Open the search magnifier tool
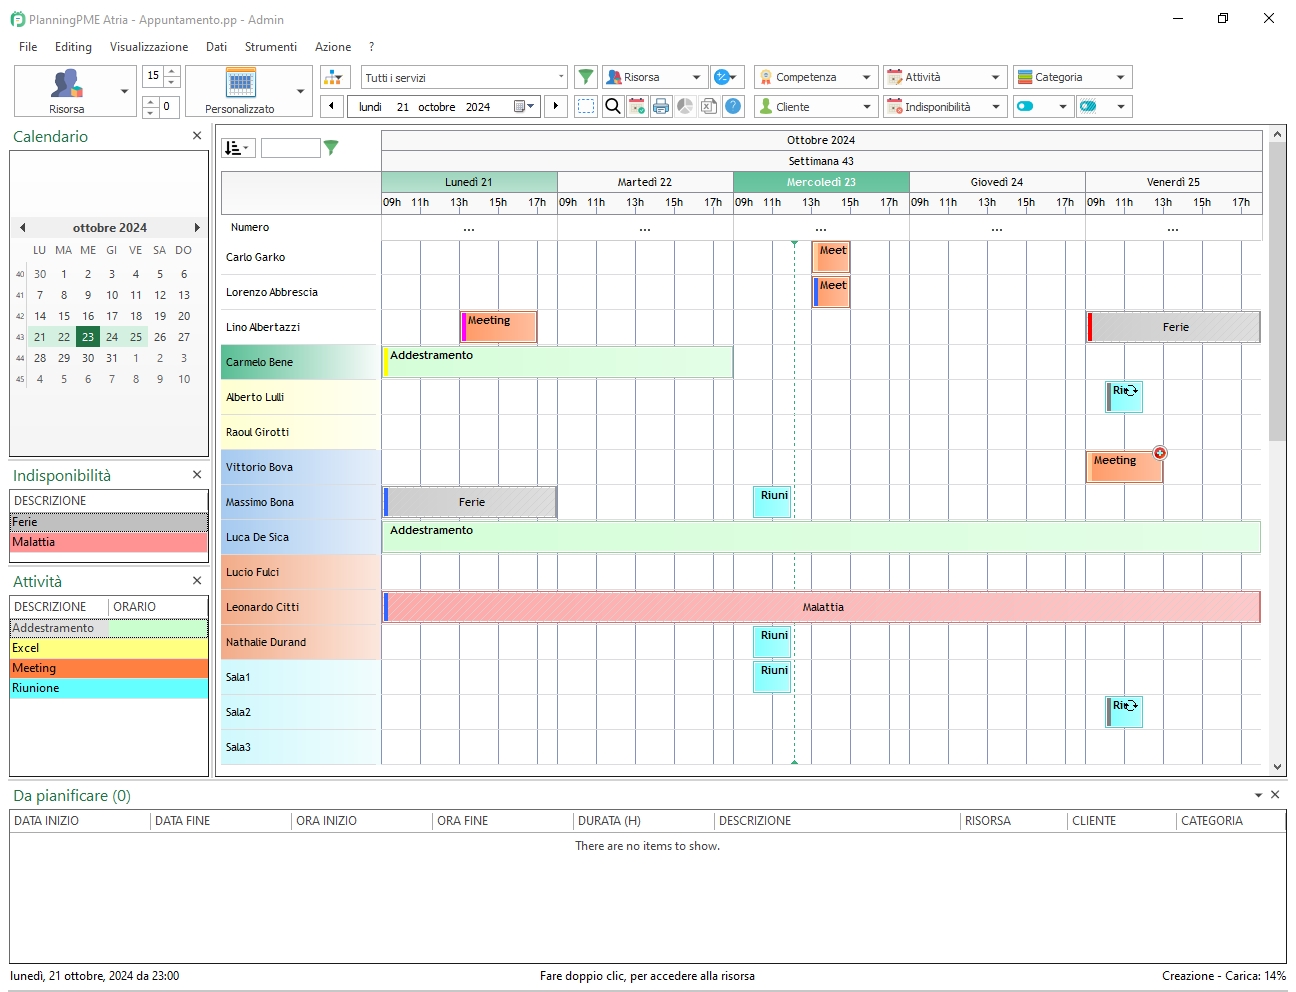This screenshot has height=992, width=1296. click(x=612, y=106)
